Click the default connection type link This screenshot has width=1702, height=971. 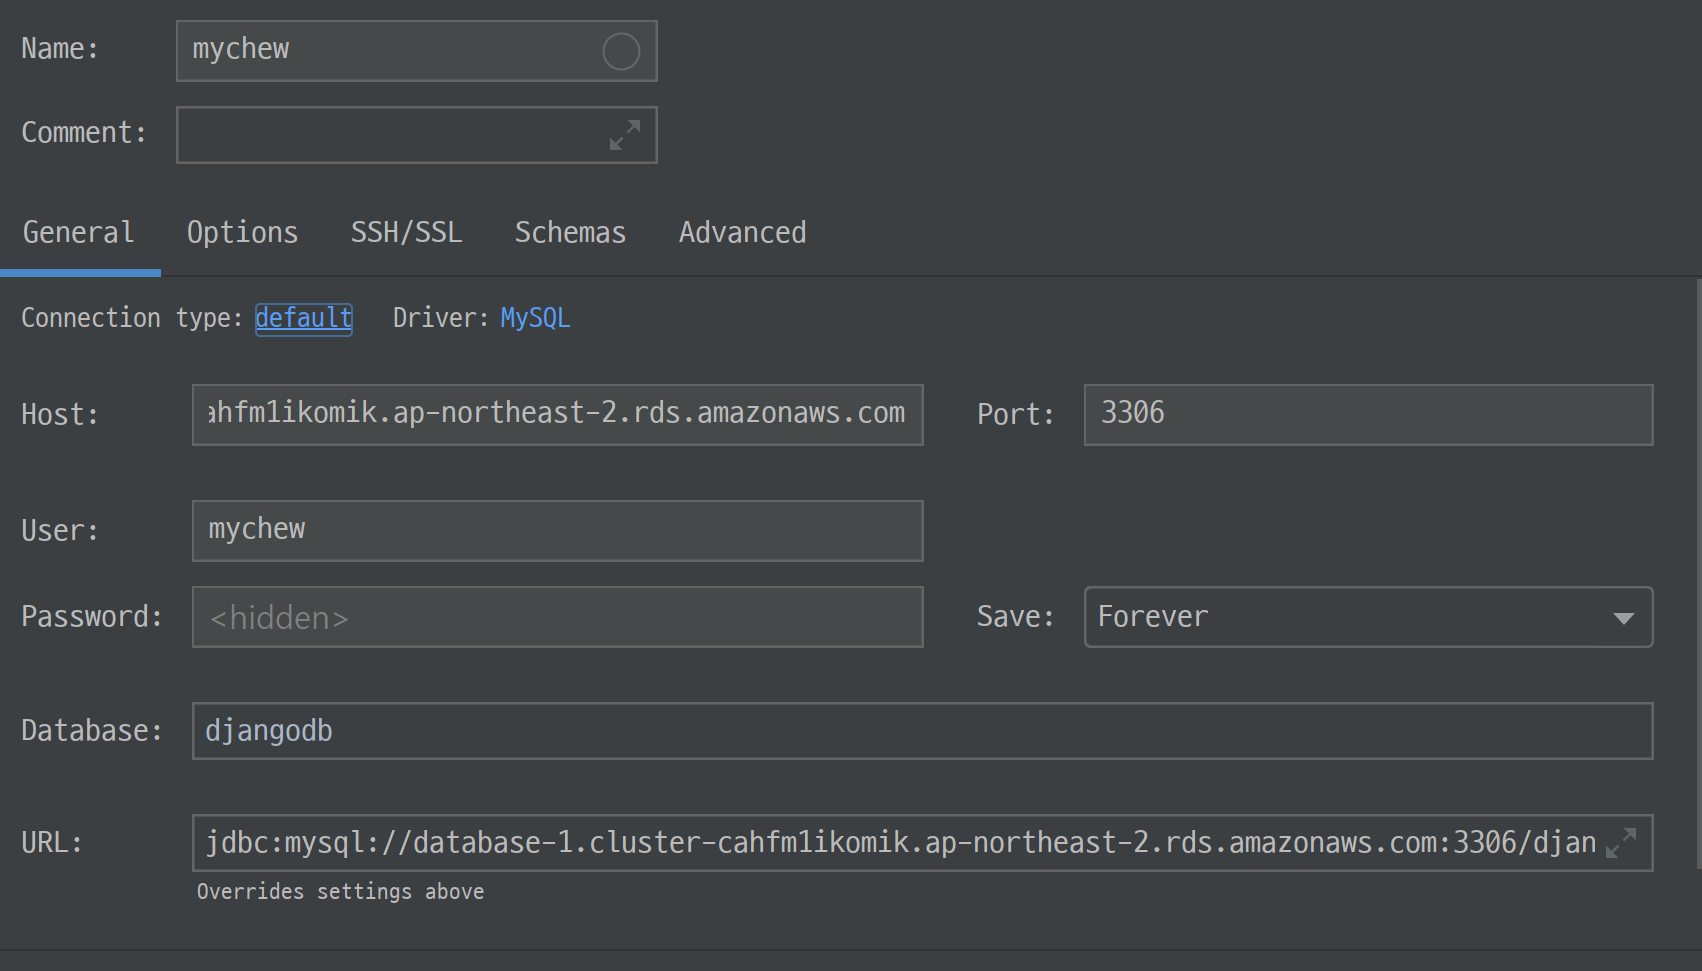(304, 318)
